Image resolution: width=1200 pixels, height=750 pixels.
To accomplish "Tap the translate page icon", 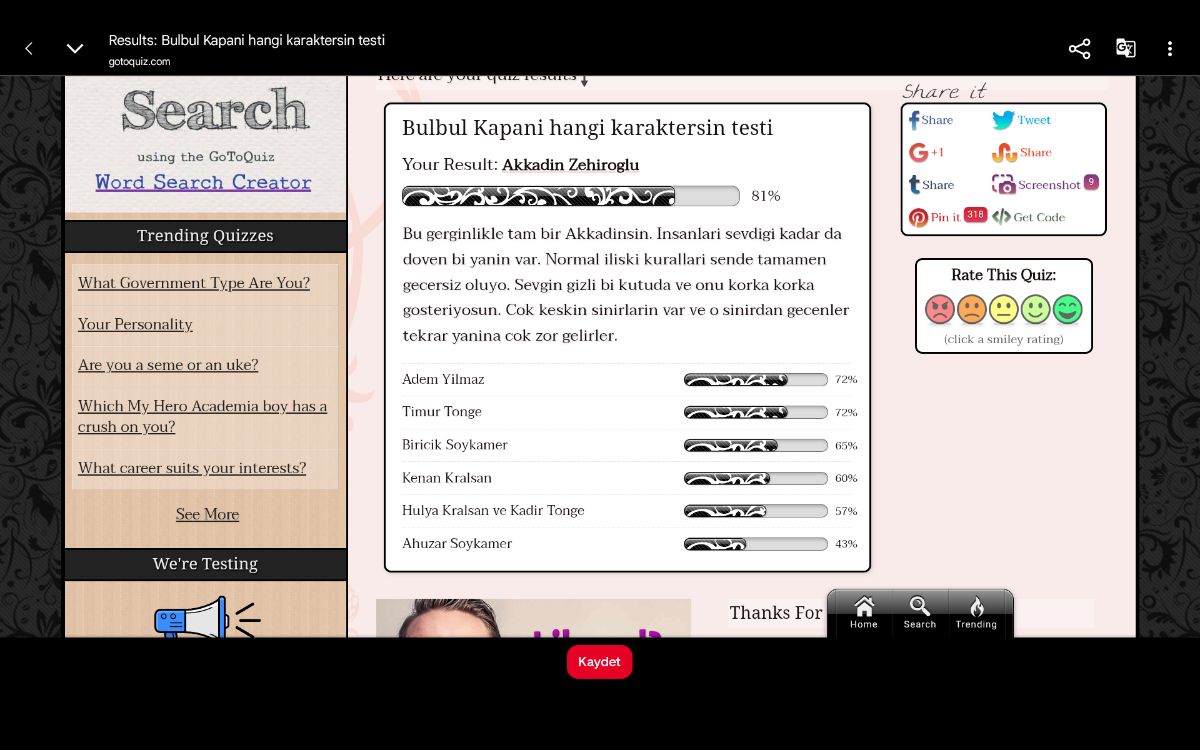I will pyautogui.click(x=1125, y=48).
